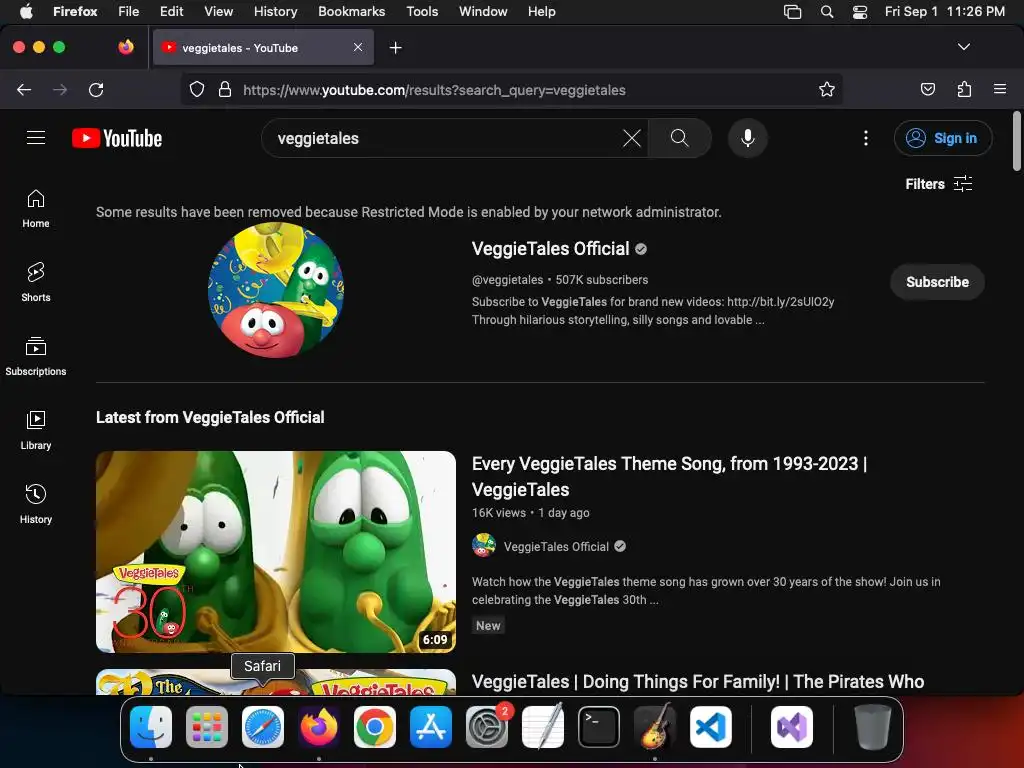
Task: Go to Home in sidebar
Action: 36,208
